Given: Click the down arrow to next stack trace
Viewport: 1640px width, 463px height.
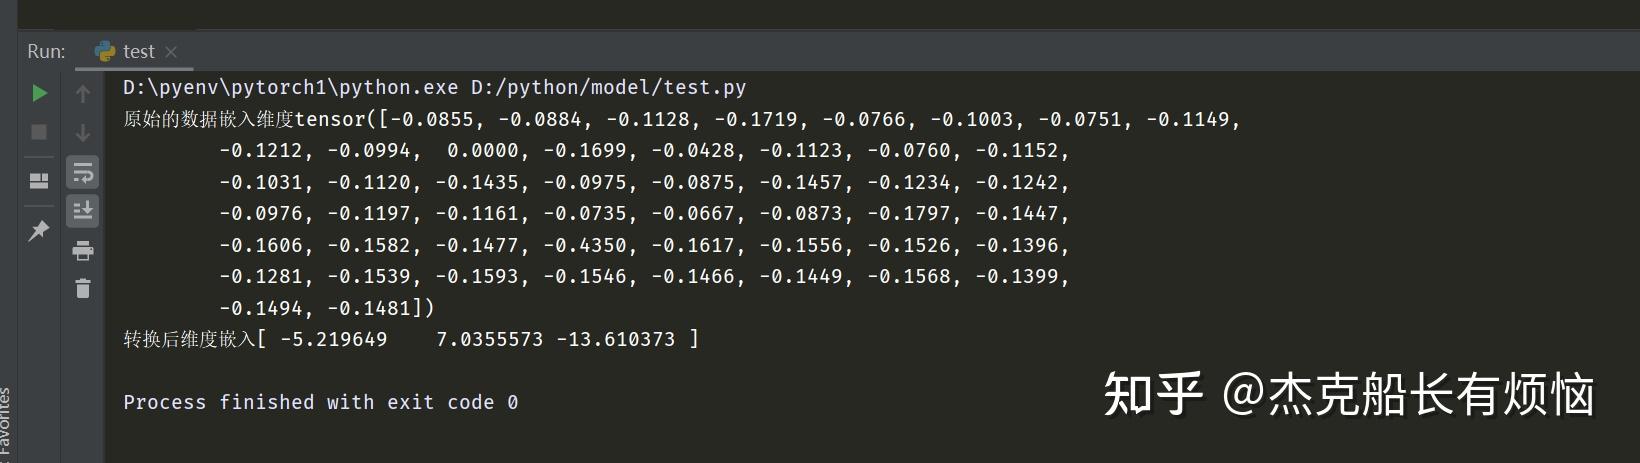Looking at the screenshot, I should (83, 132).
